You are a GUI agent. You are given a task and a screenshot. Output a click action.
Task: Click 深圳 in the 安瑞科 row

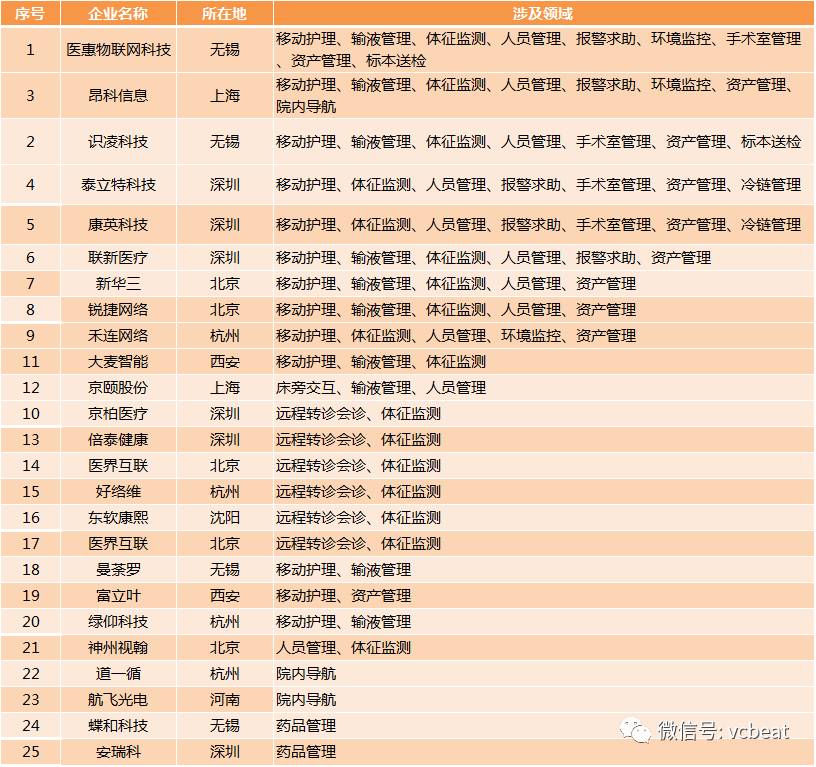[x=224, y=751]
